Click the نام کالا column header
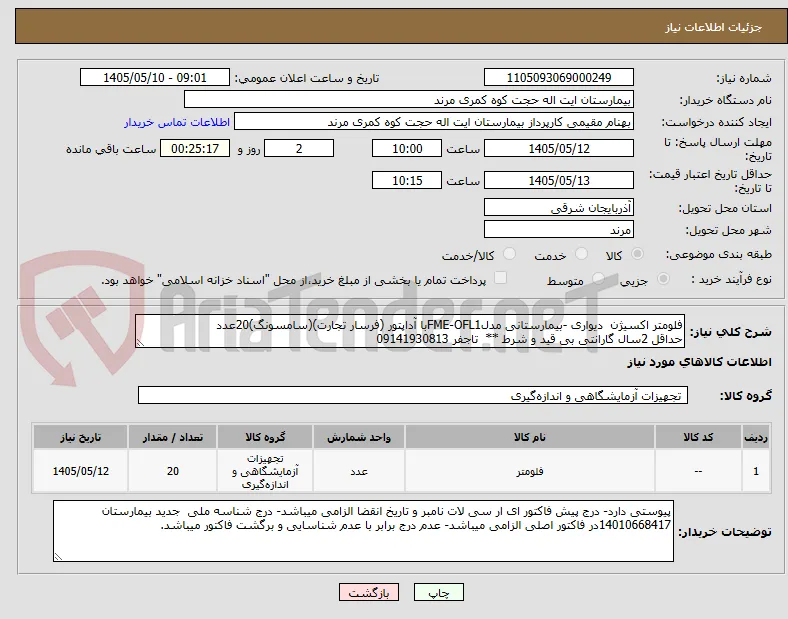Viewport: 788px width, 619px height. click(530, 437)
